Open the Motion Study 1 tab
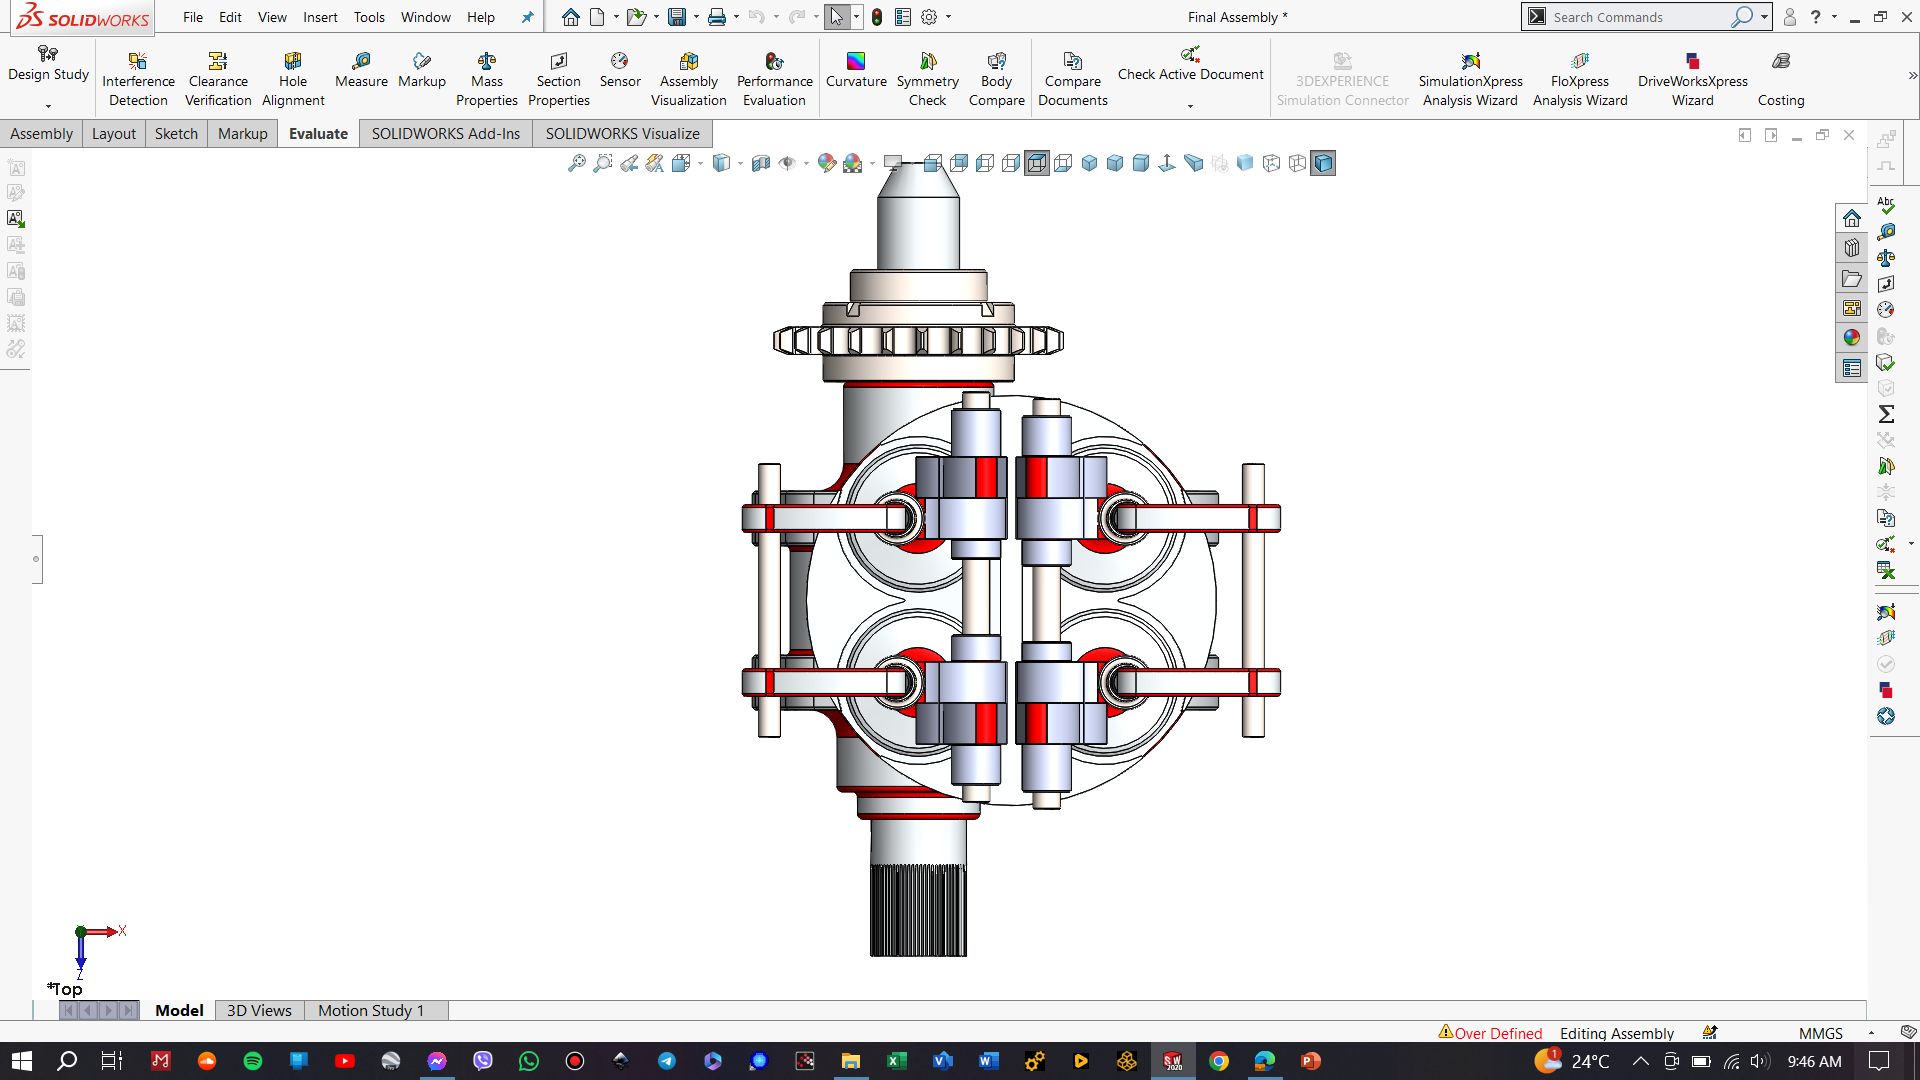This screenshot has width=1920, height=1080. click(x=371, y=1010)
